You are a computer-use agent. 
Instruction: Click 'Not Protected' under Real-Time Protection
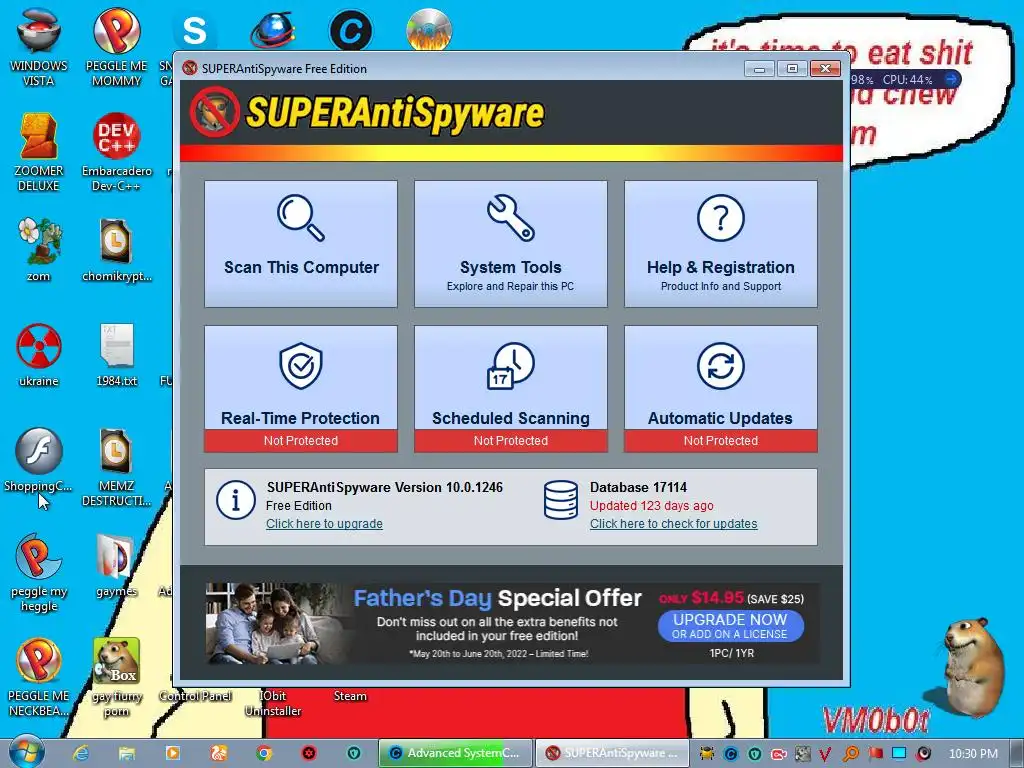(300, 441)
